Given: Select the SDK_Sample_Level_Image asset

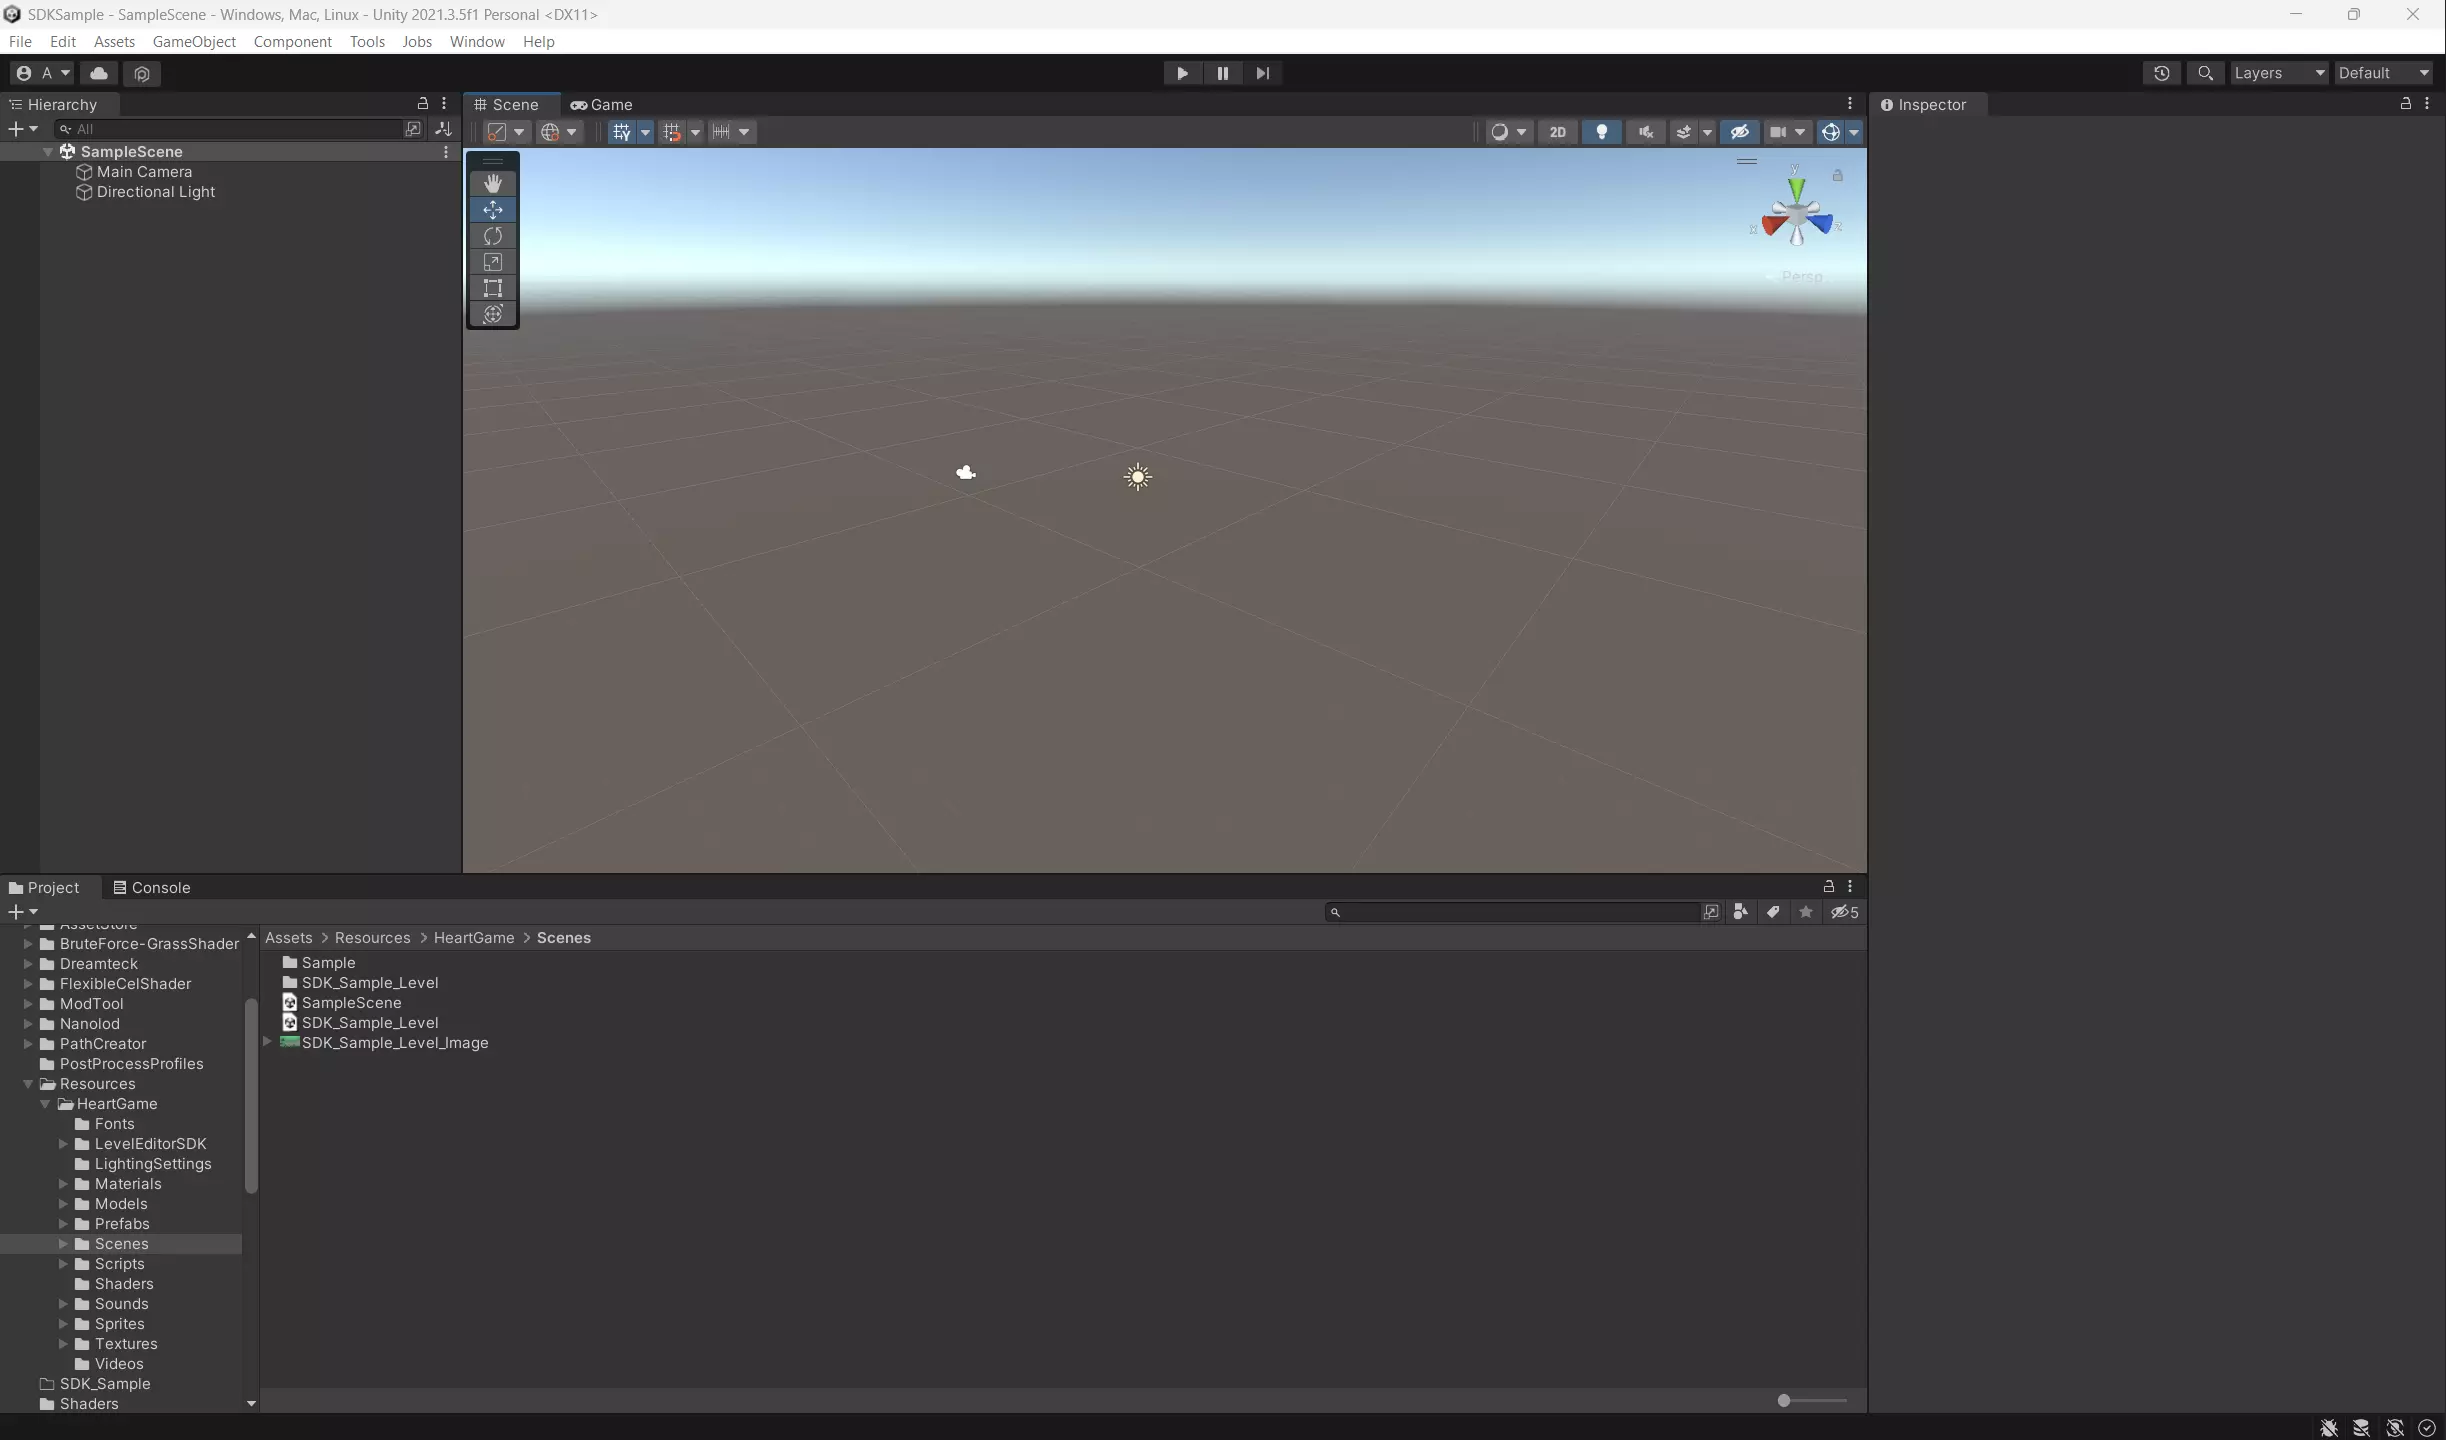Looking at the screenshot, I should [x=394, y=1043].
